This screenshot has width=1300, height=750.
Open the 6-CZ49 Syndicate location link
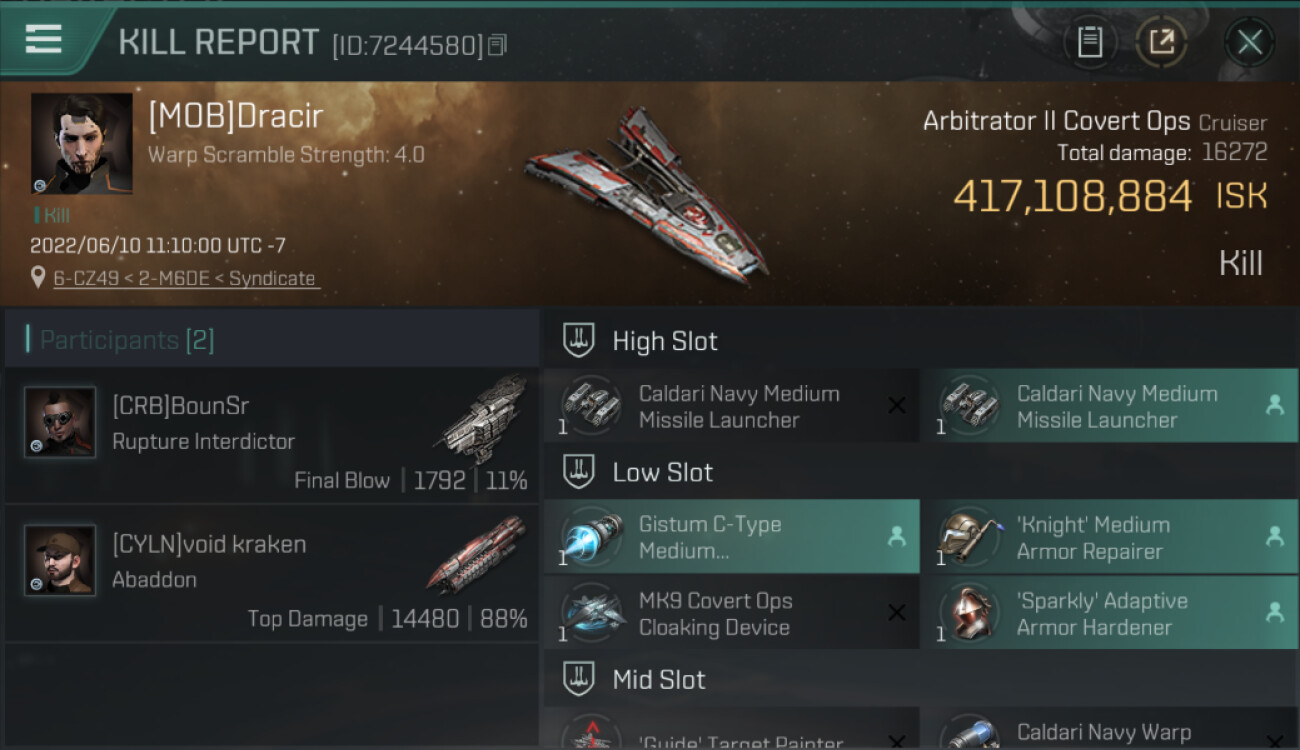coord(185,278)
